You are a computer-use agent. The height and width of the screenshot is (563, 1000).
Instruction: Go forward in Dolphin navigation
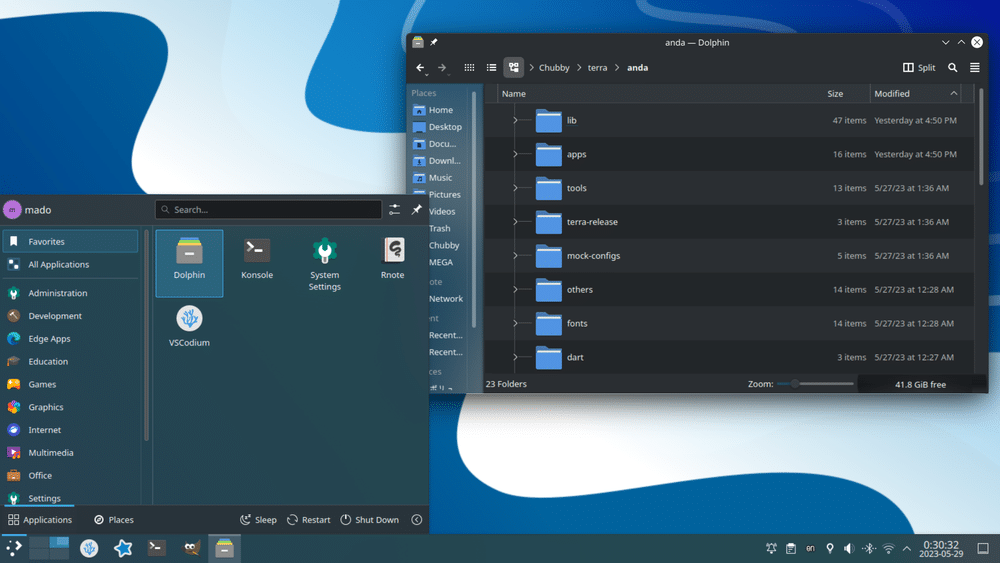coord(442,68)
